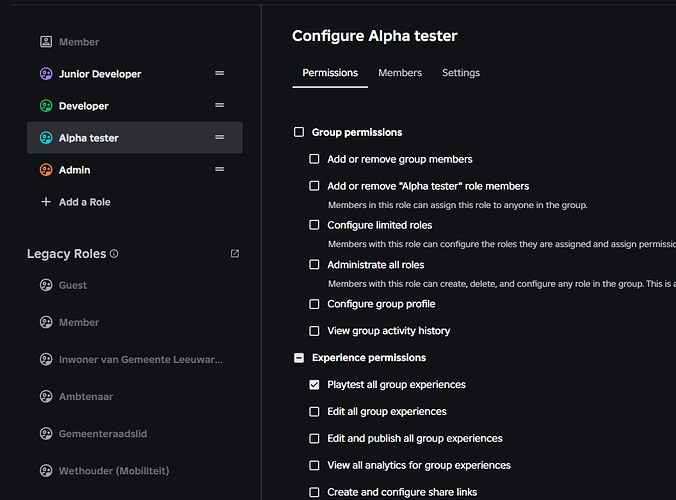Click the Gemeenteraadslid role icon

click(x=46, y=433)
